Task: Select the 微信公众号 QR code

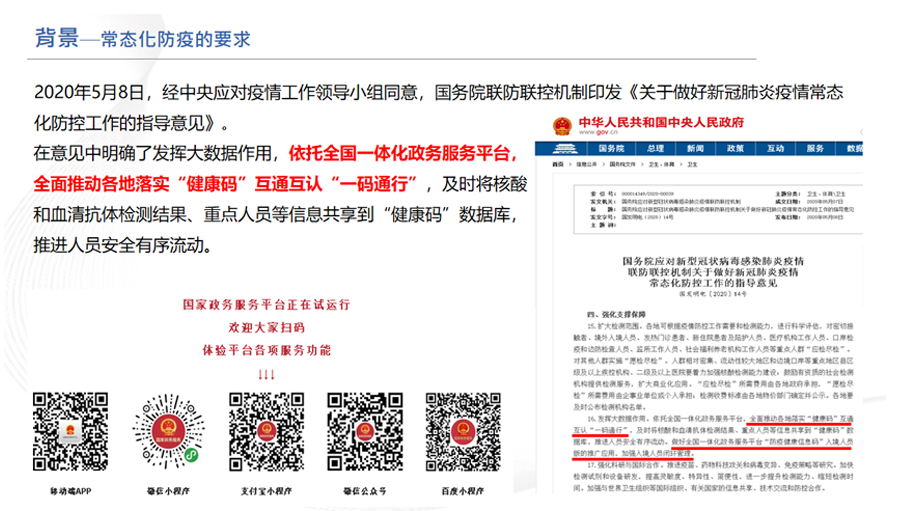Action: click(x=364, y=432)
